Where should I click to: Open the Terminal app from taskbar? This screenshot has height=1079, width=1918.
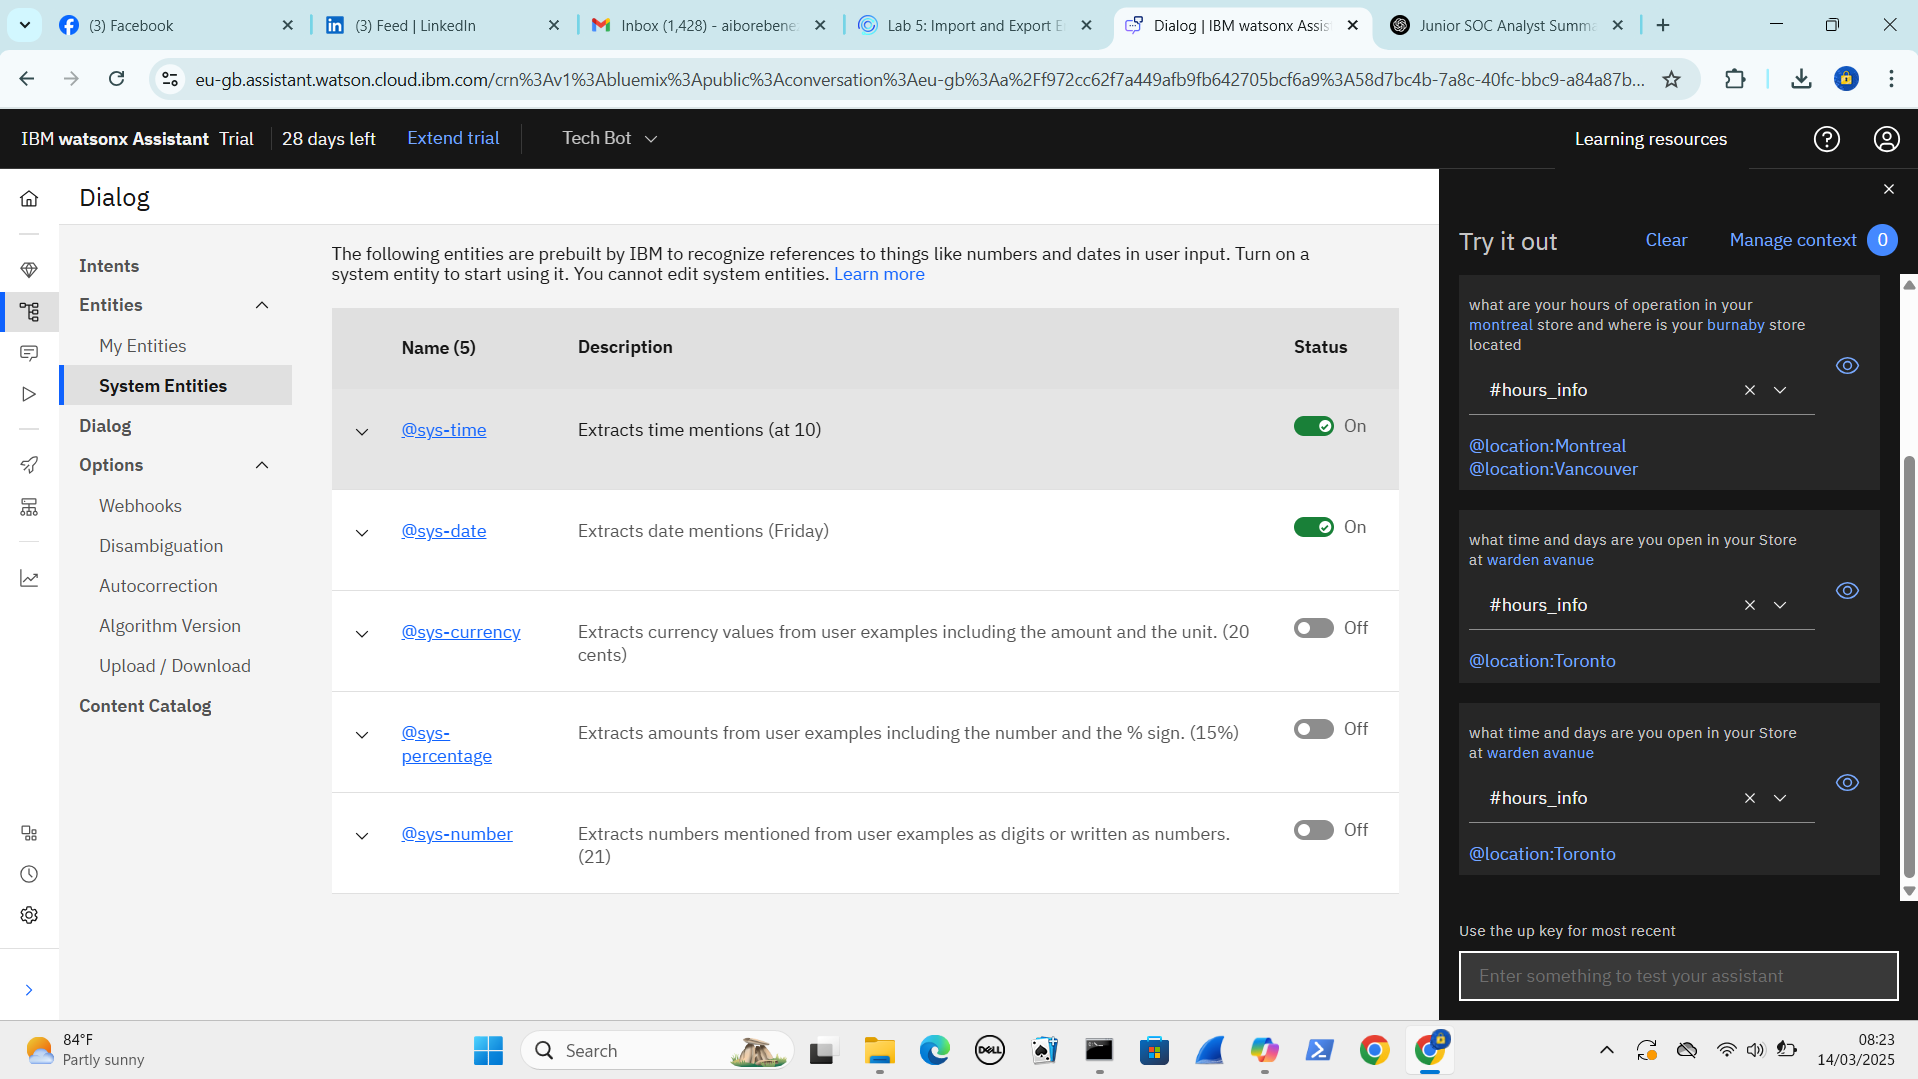pos(1099,1050)
